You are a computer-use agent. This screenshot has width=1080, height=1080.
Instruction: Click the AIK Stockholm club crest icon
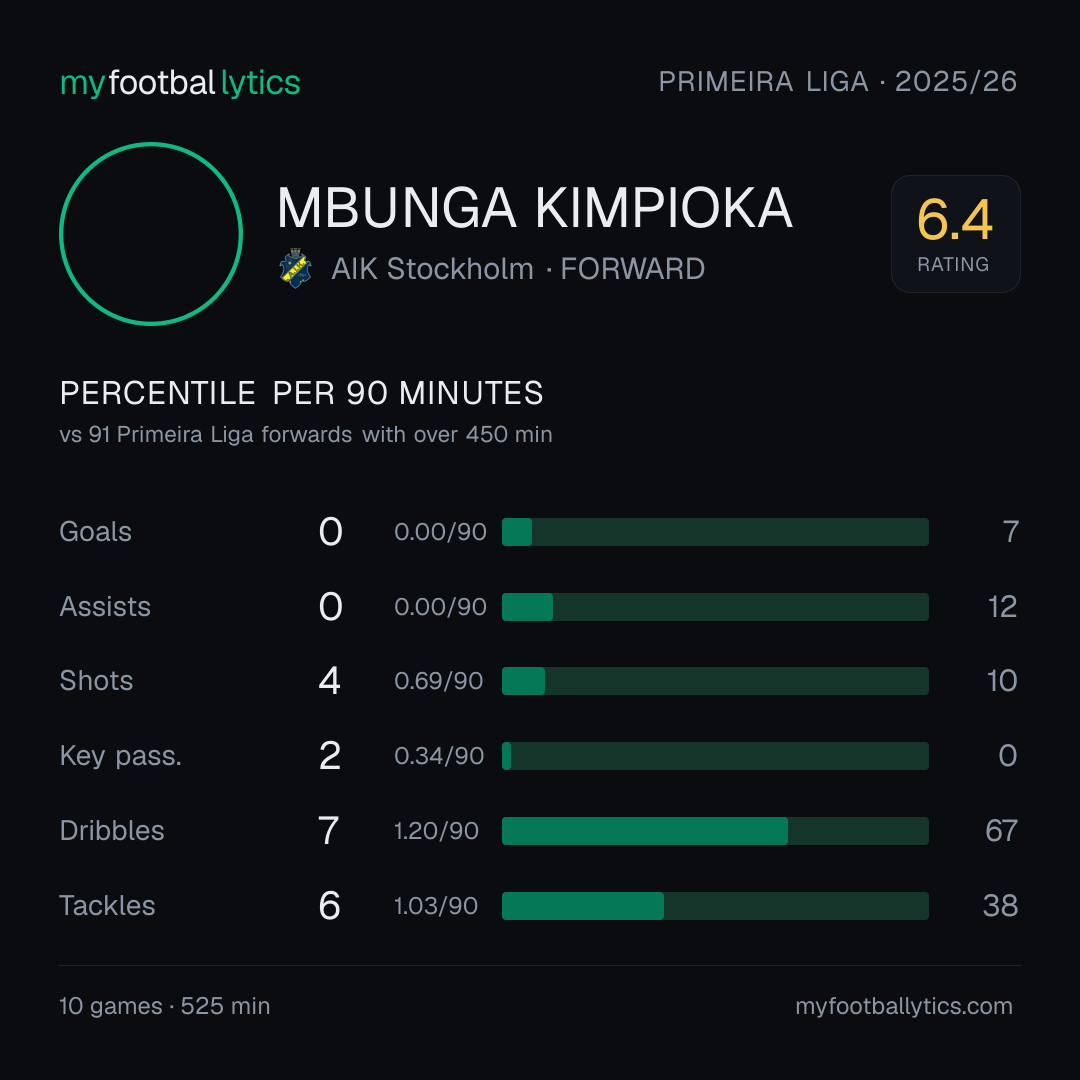click(295, 268)
